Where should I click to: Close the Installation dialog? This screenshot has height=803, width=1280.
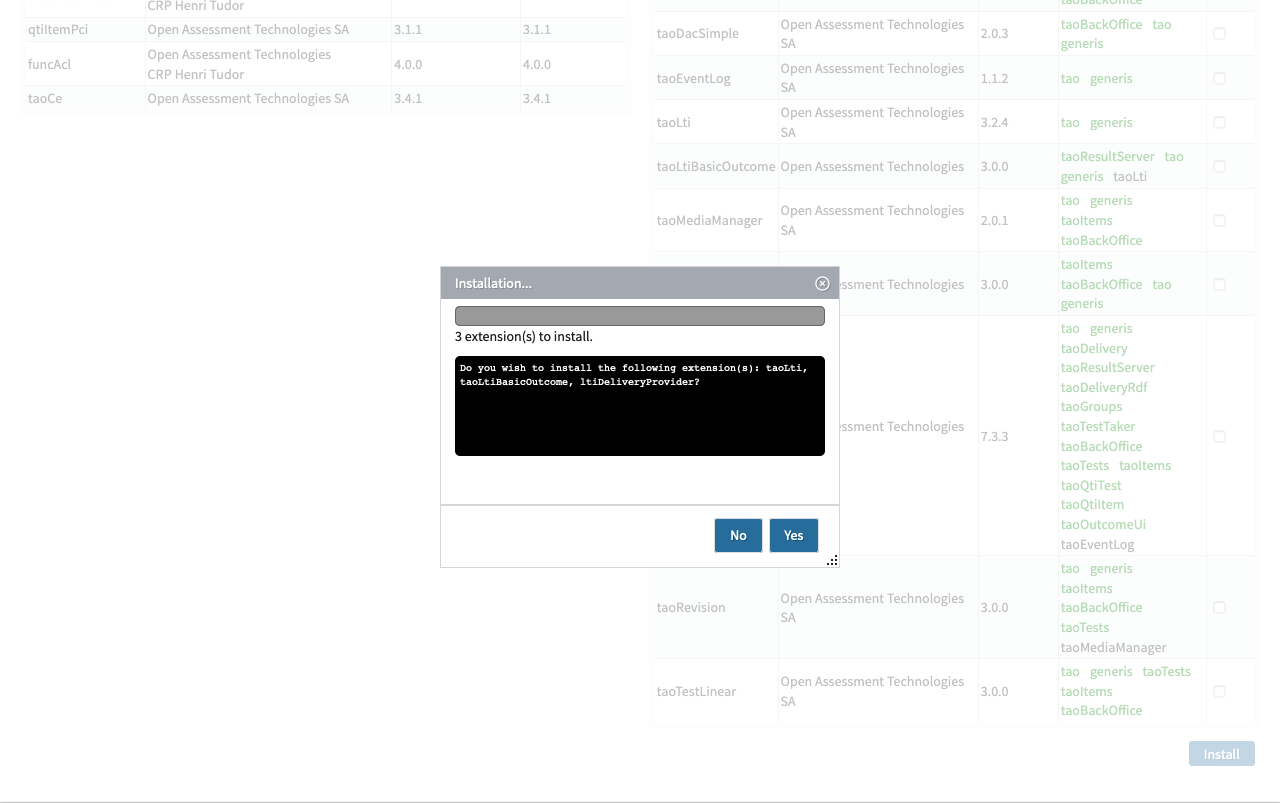(821, 283)
